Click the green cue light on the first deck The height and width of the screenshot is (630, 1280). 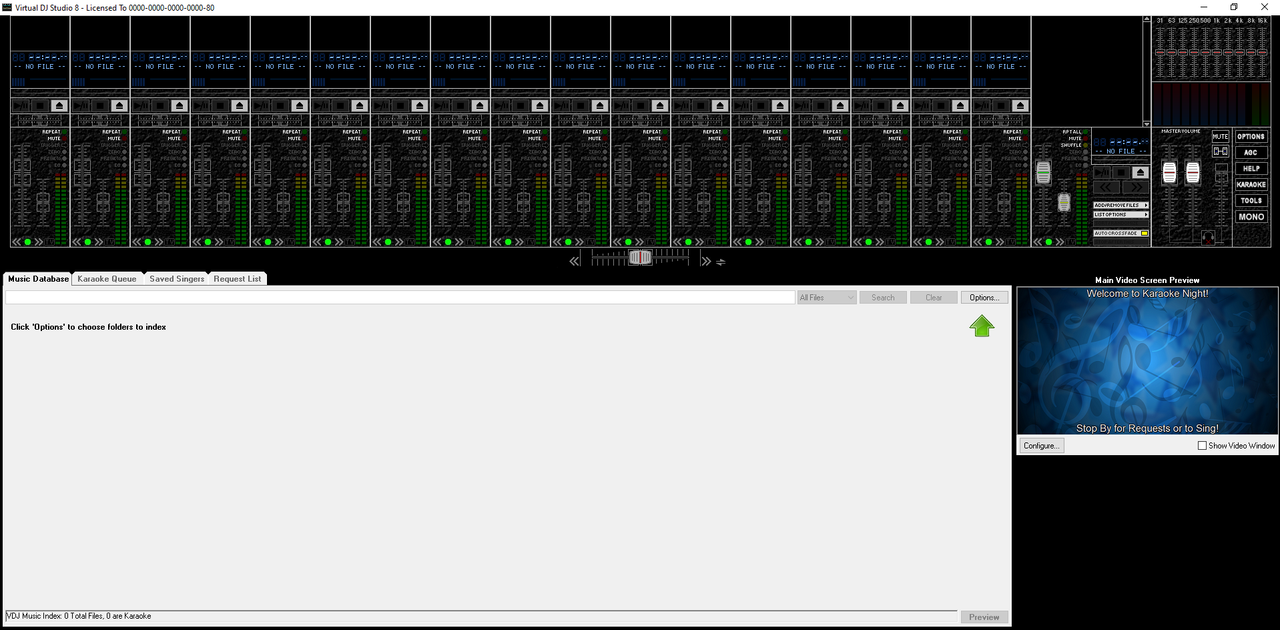pyautogui.click(x=28, y=242)
